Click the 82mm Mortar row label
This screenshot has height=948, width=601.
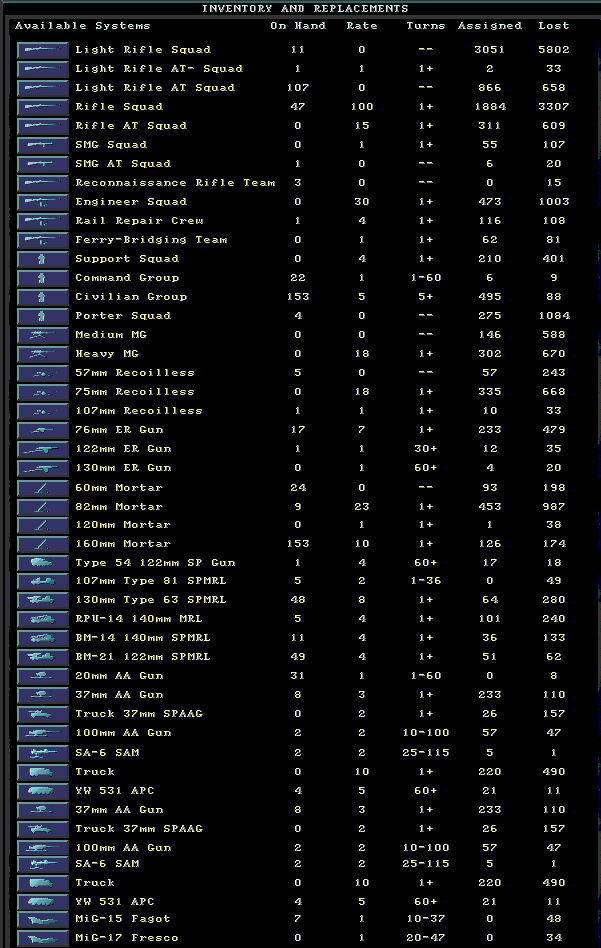[x=119, y=507]
